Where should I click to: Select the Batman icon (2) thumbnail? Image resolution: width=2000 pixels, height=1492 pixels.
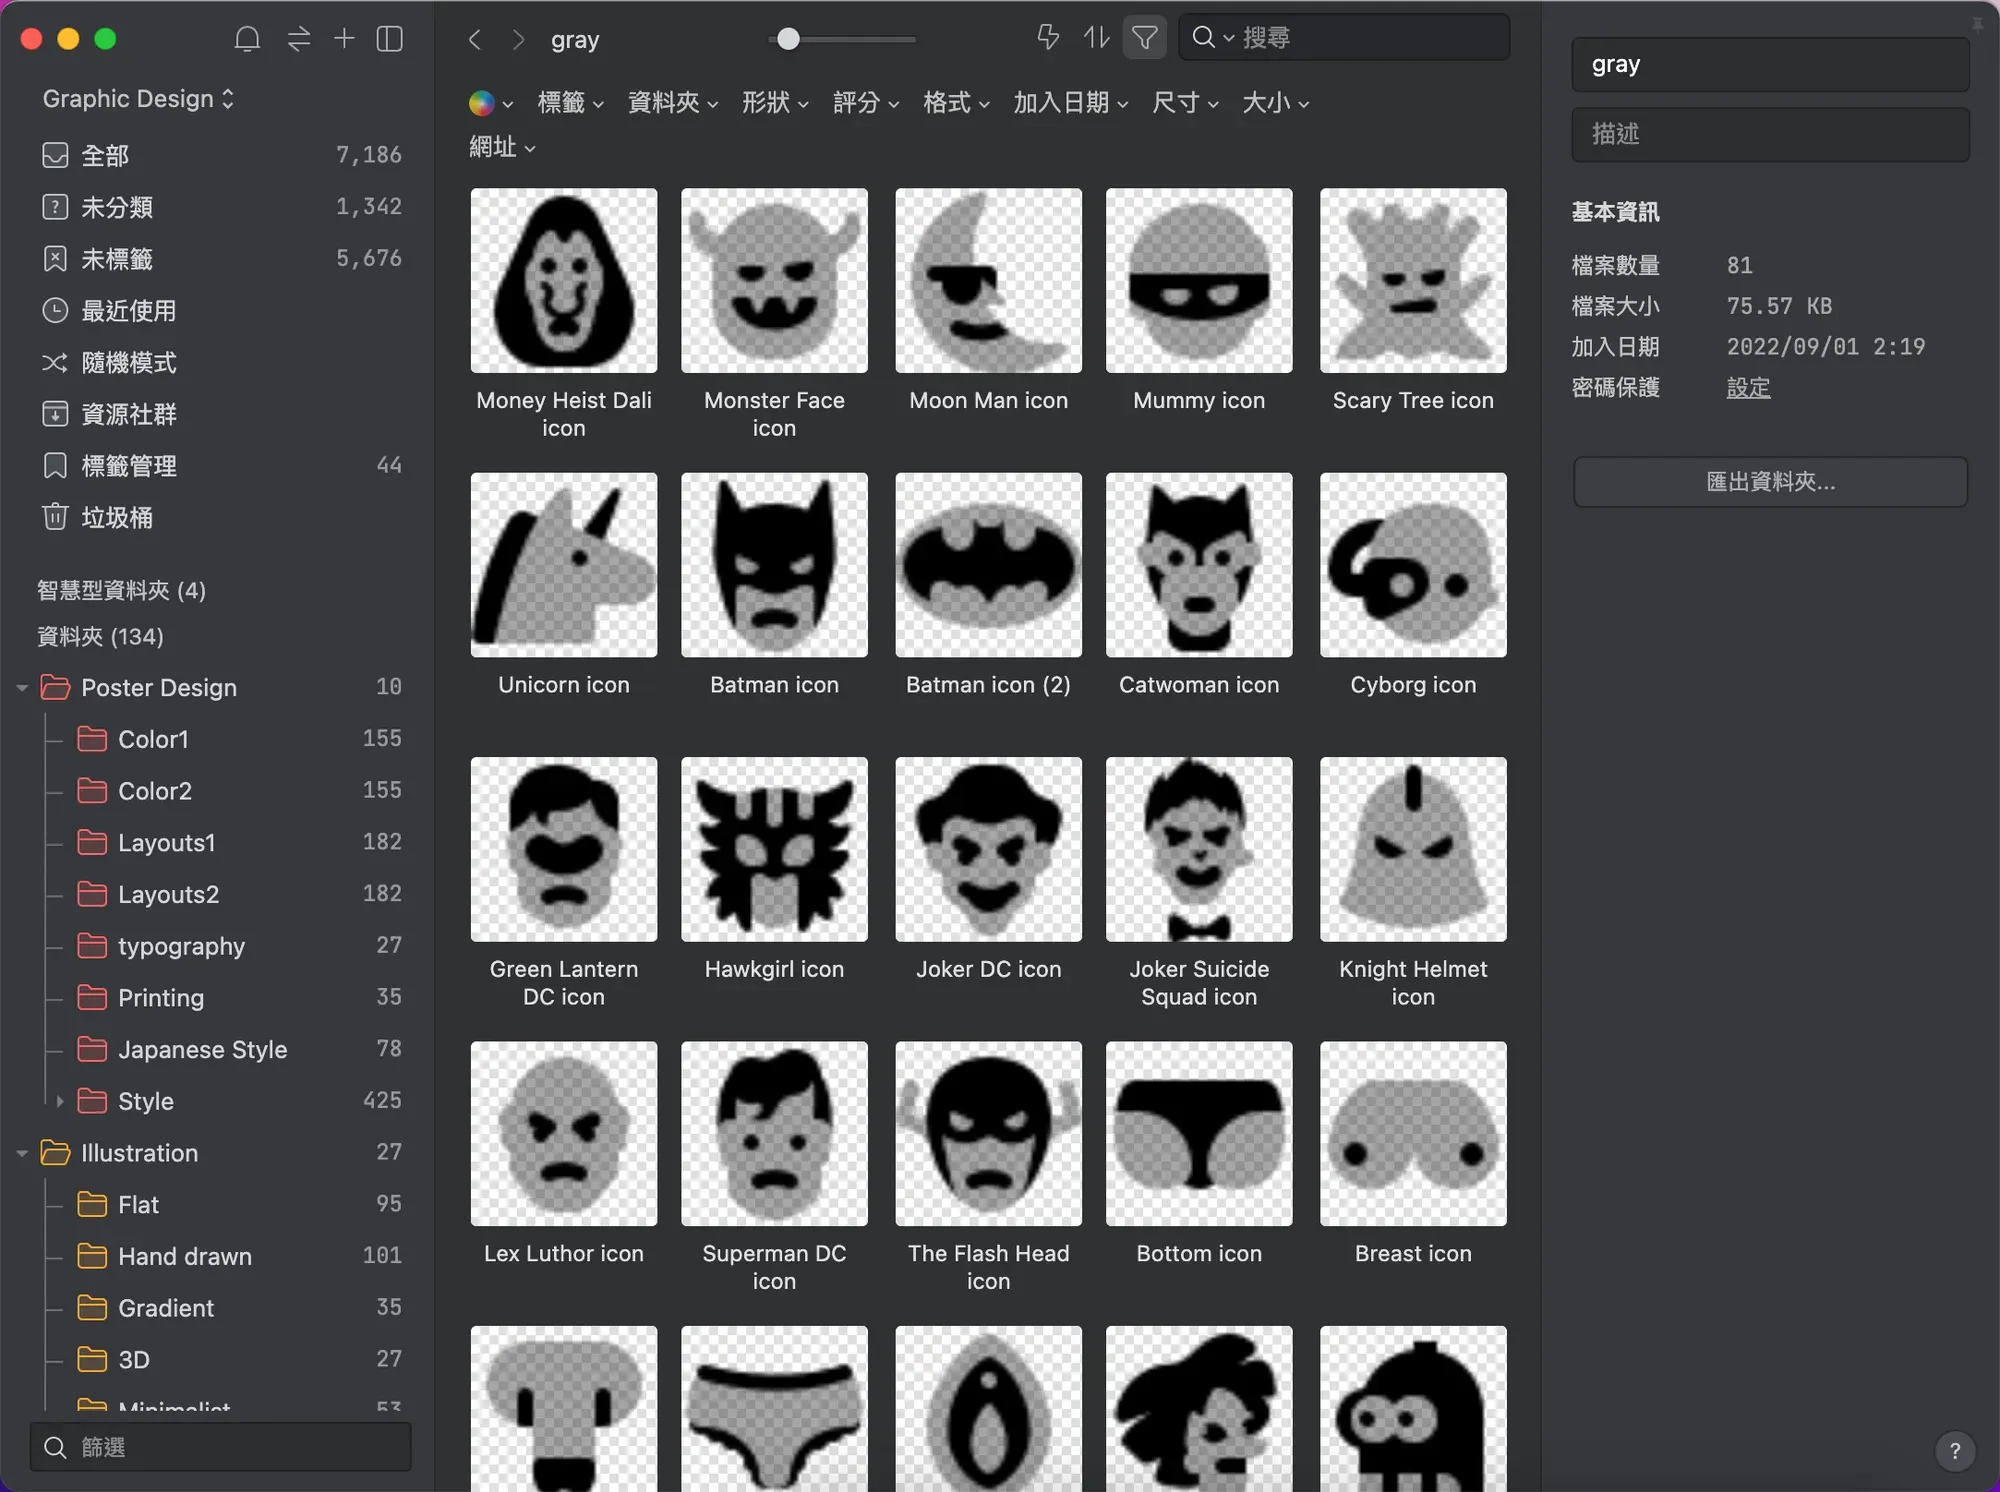point(988,565)
